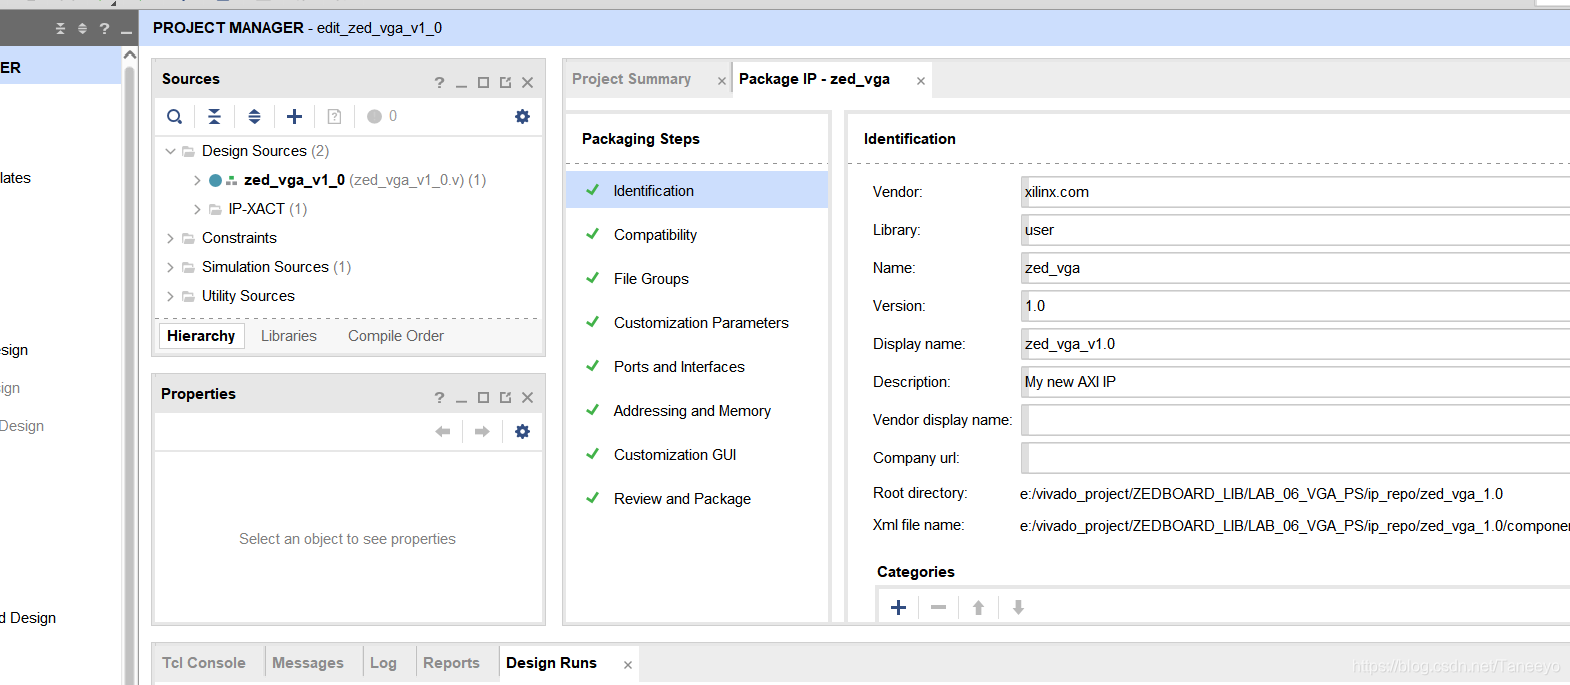
Task: Click the add category plus icon
Action: click(x=898, y=608)
